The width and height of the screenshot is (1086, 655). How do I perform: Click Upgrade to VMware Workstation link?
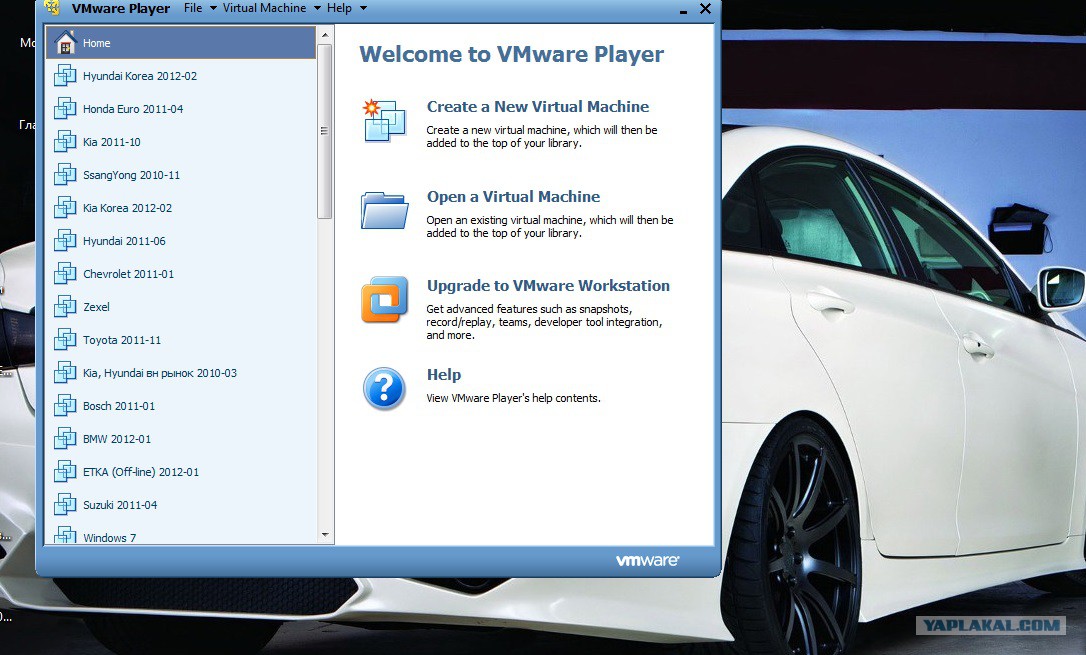point(548,285)
